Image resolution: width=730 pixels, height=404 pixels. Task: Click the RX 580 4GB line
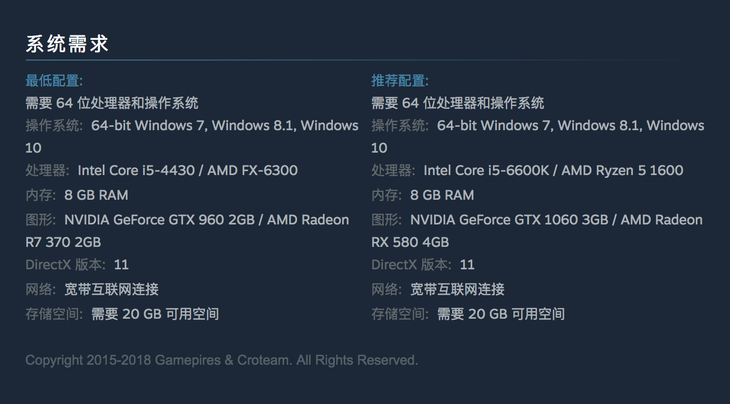[x=410, y=242]
